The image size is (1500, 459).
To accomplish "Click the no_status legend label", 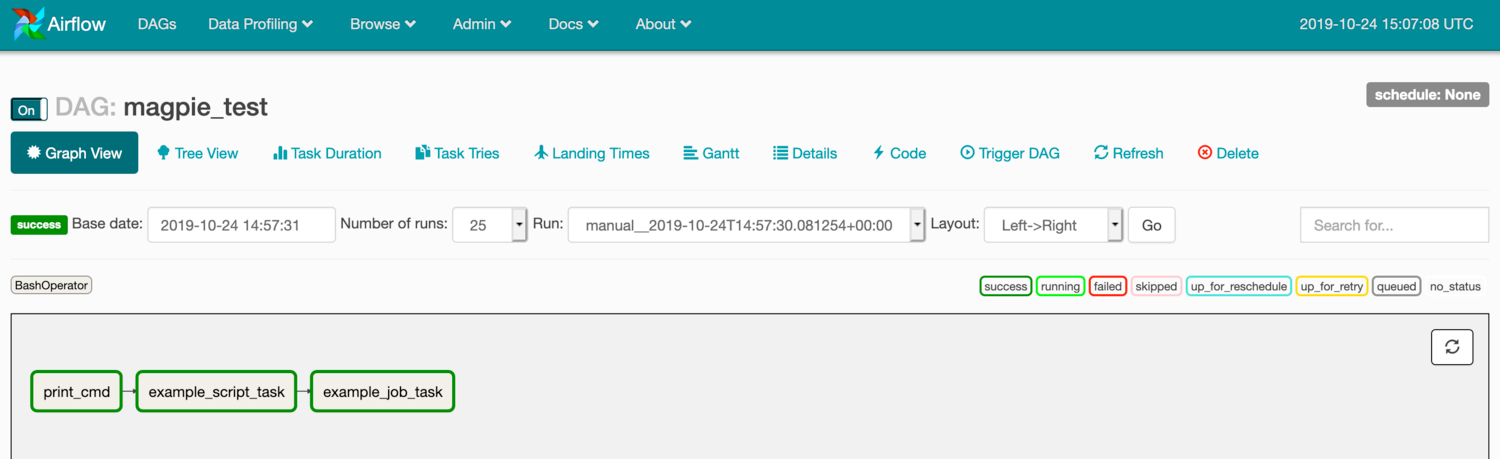I will (x=1456, y=286).
